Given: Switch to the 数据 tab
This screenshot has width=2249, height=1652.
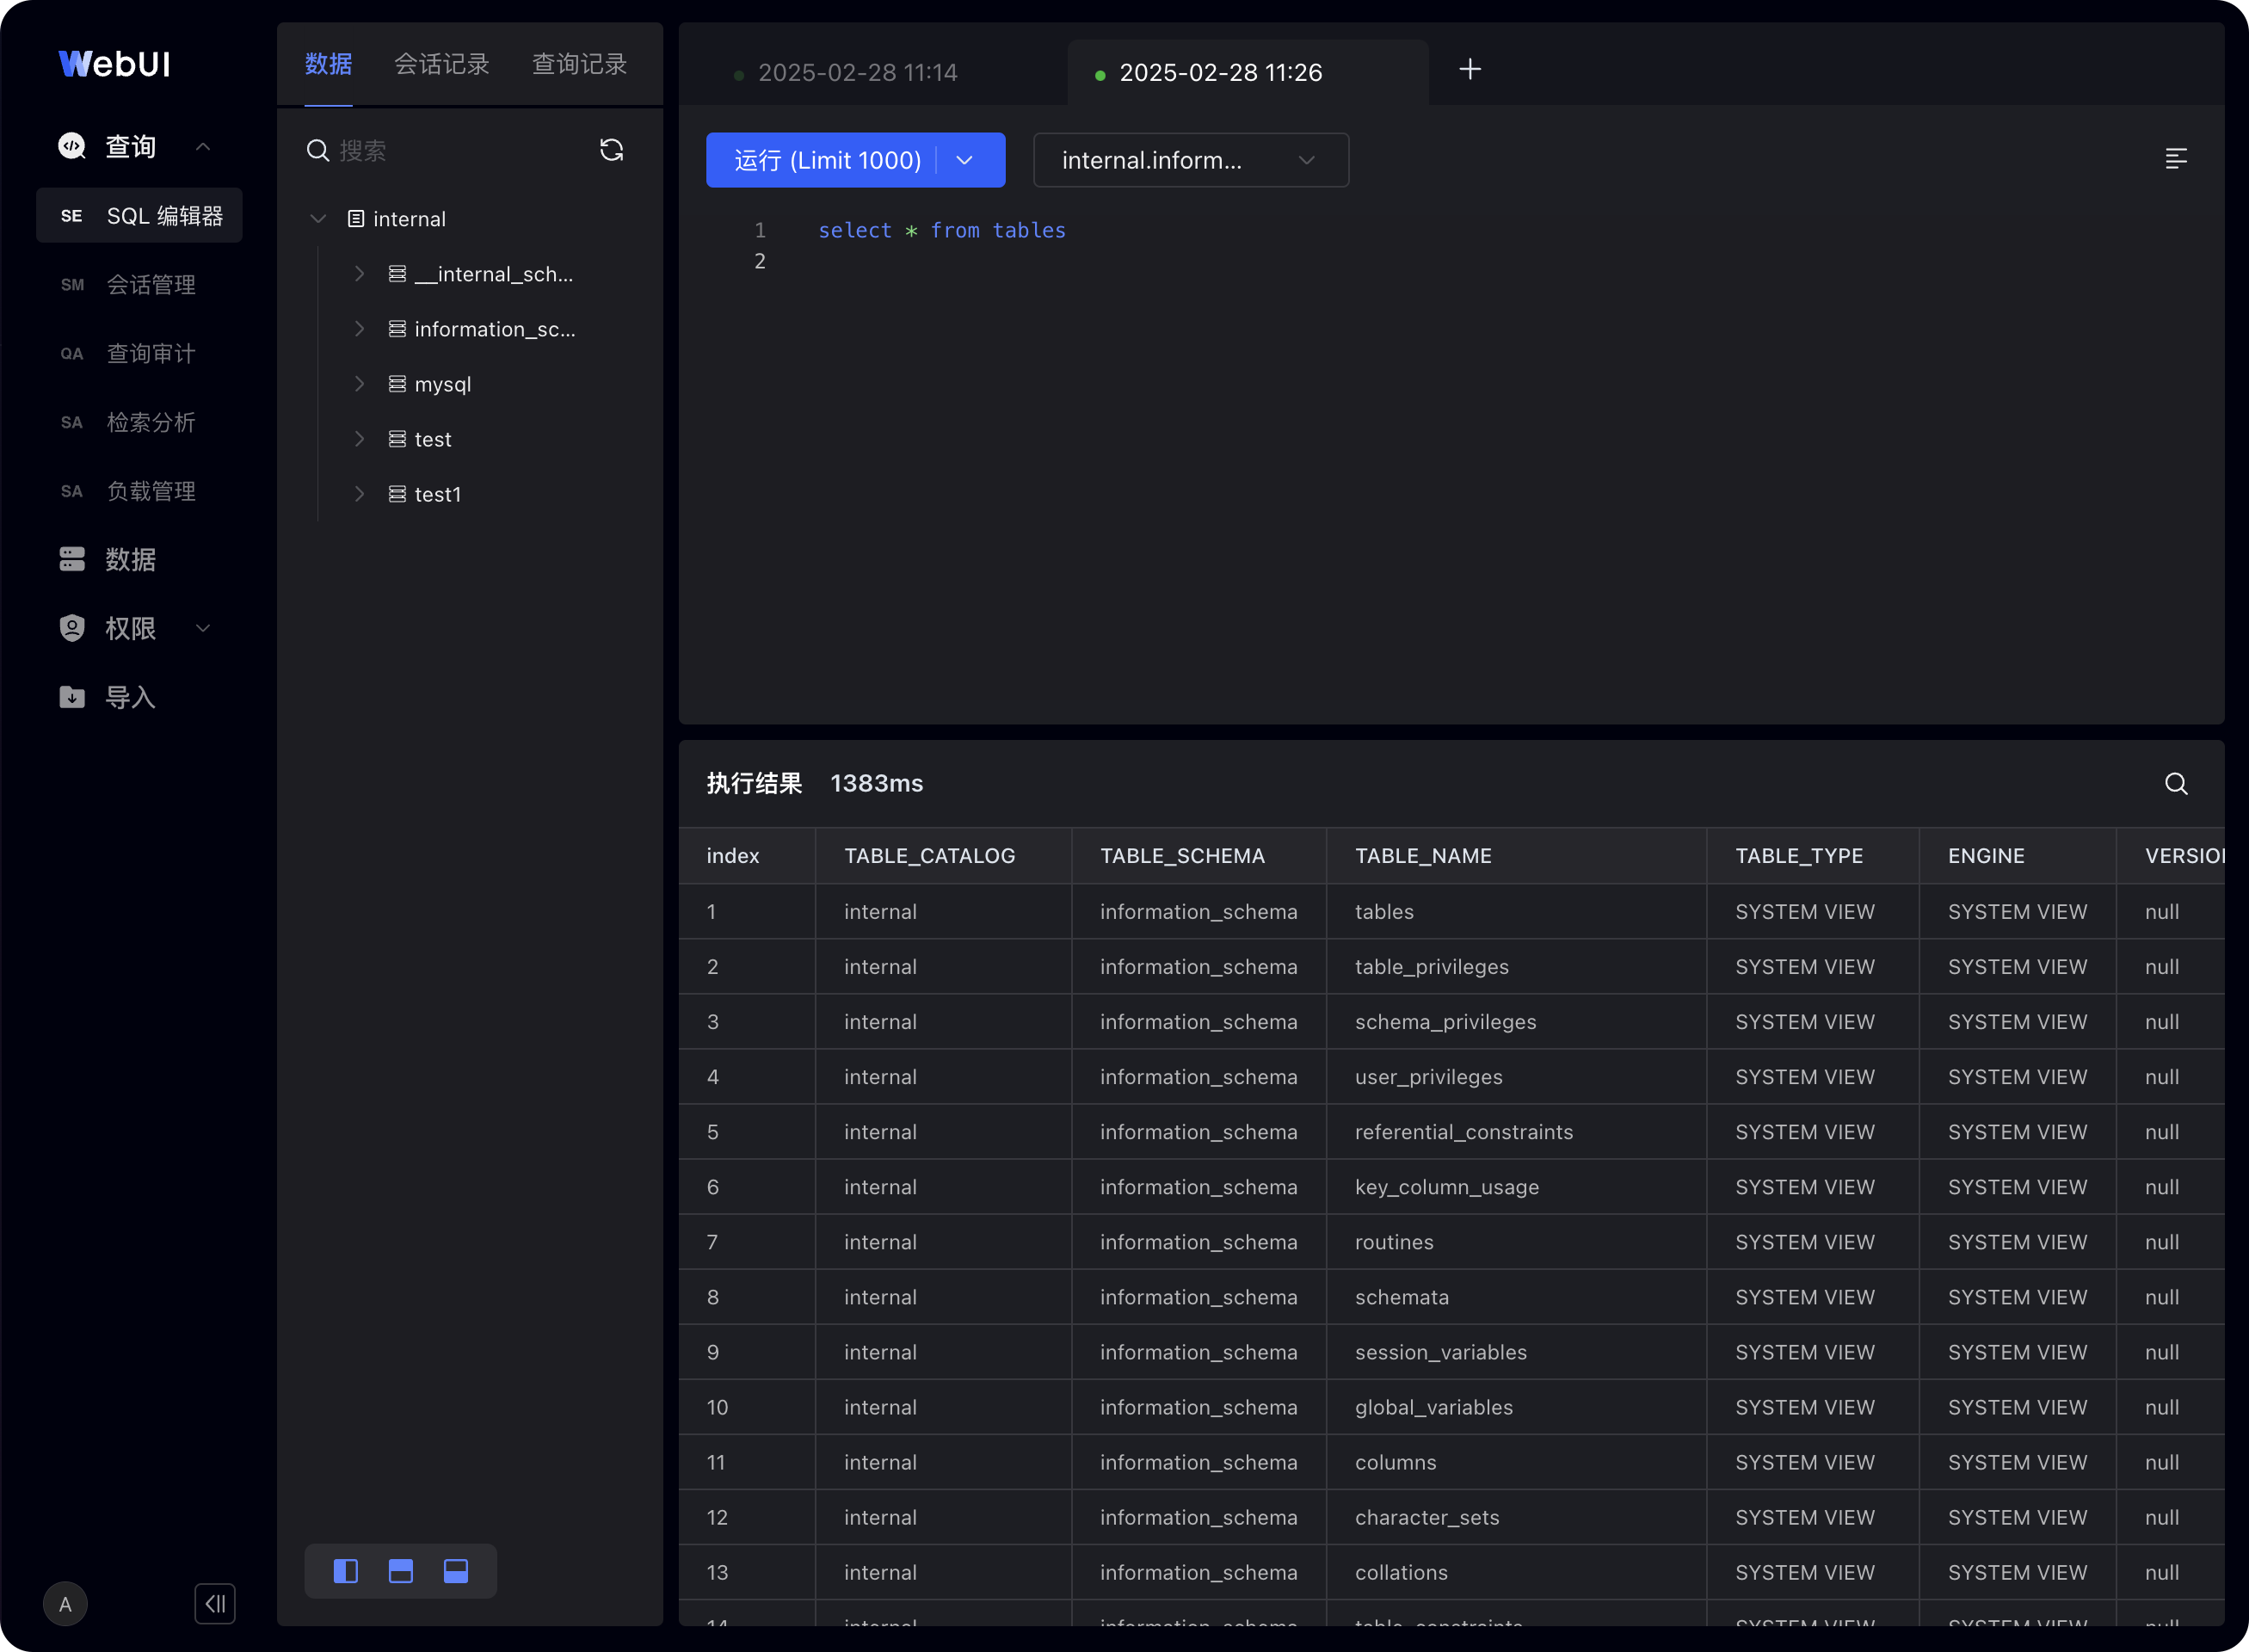Looking at the screenshot, I should tap(328, 64).
